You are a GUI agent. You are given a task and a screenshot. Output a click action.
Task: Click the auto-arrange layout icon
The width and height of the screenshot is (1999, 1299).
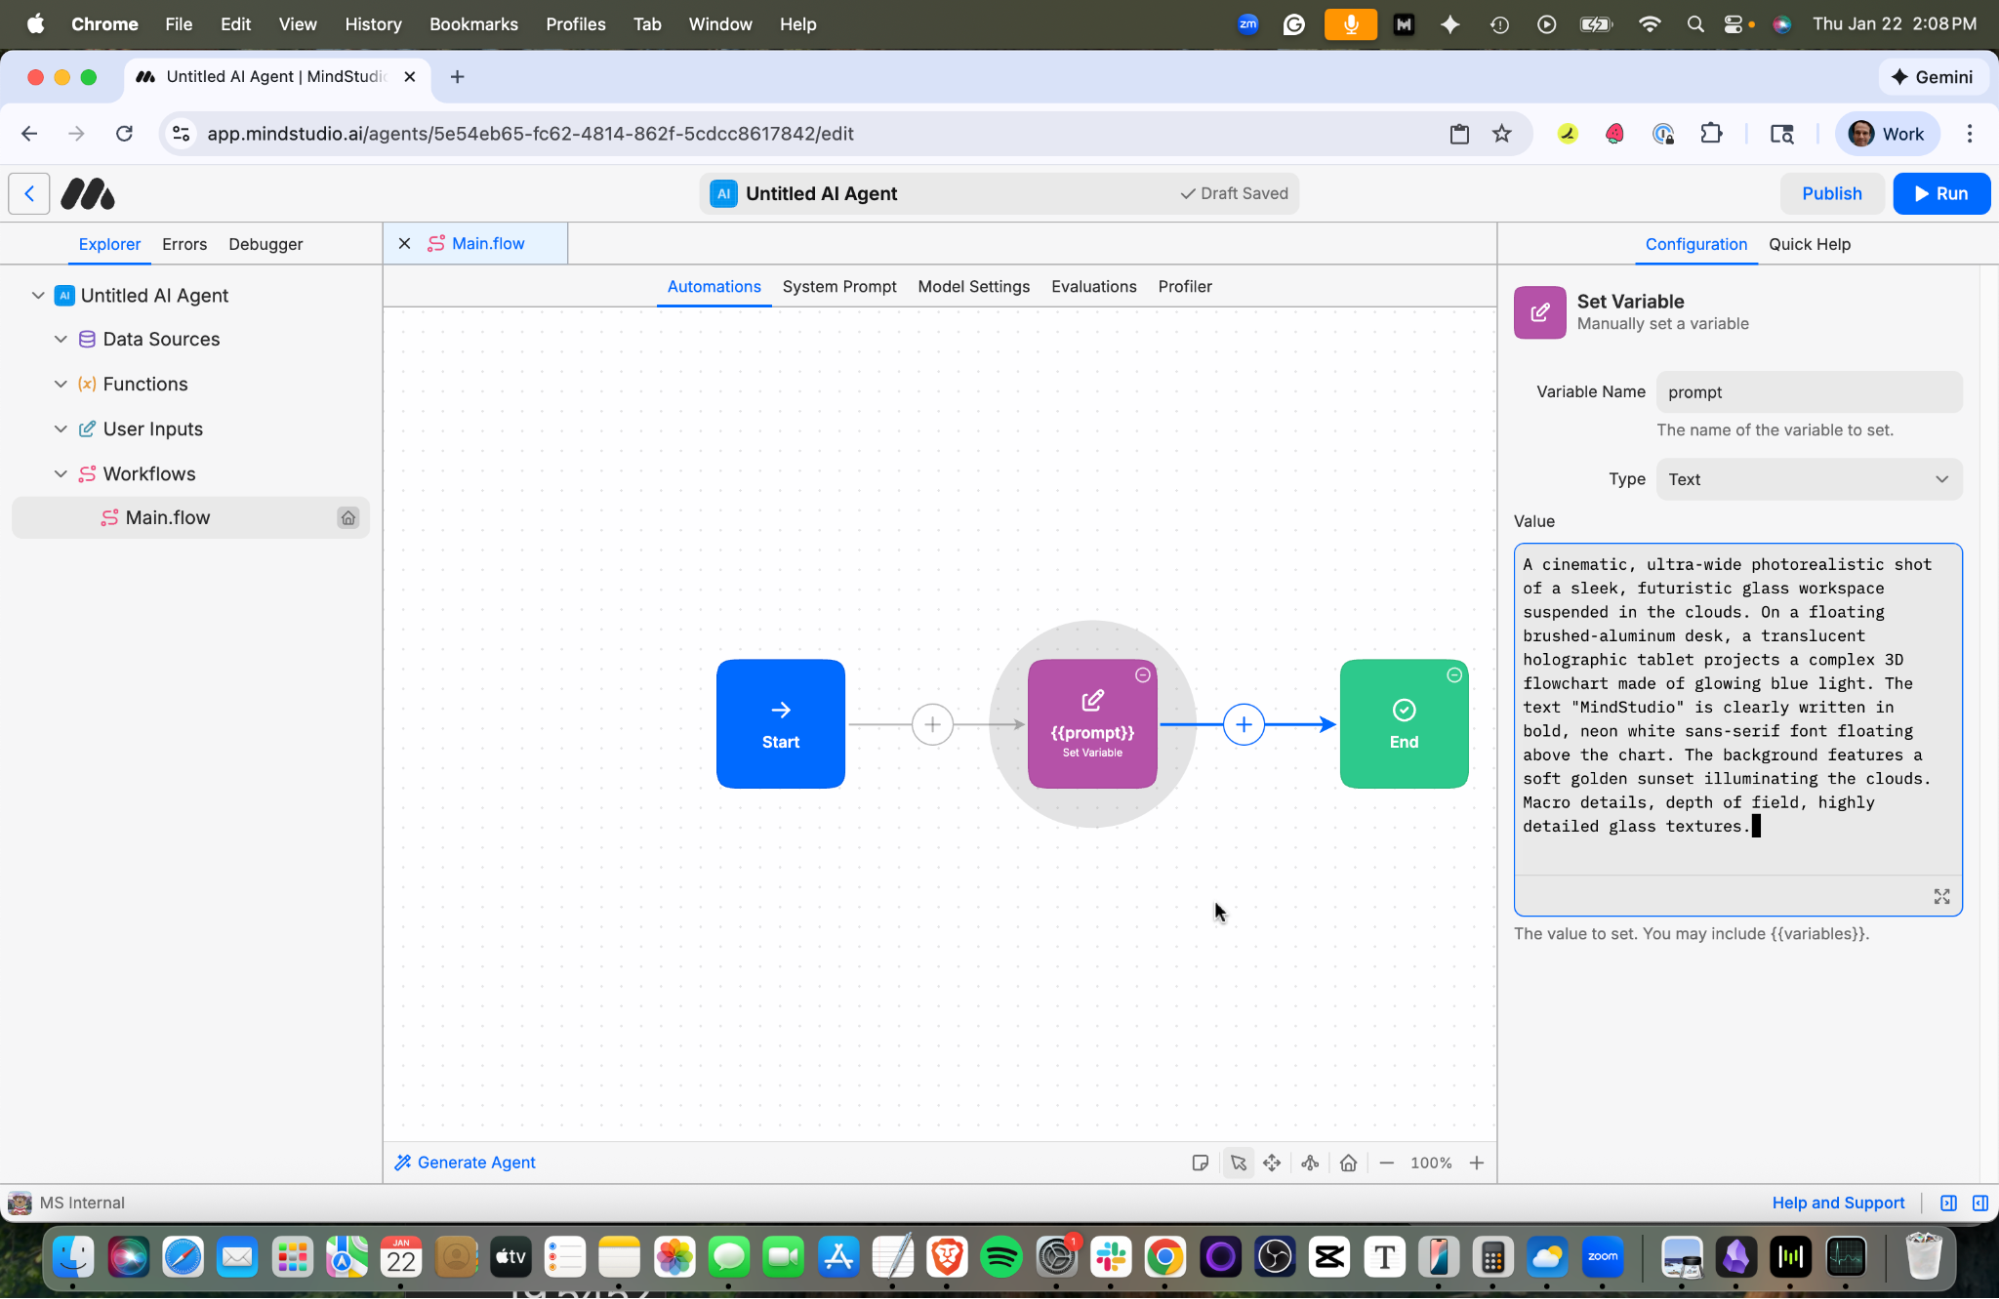pos(1310,1162)
